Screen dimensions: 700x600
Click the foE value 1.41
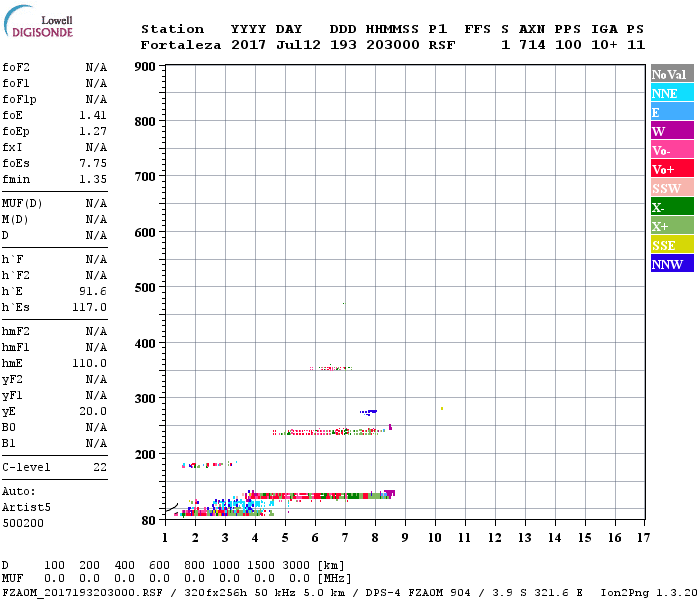[x=93, y=115]
